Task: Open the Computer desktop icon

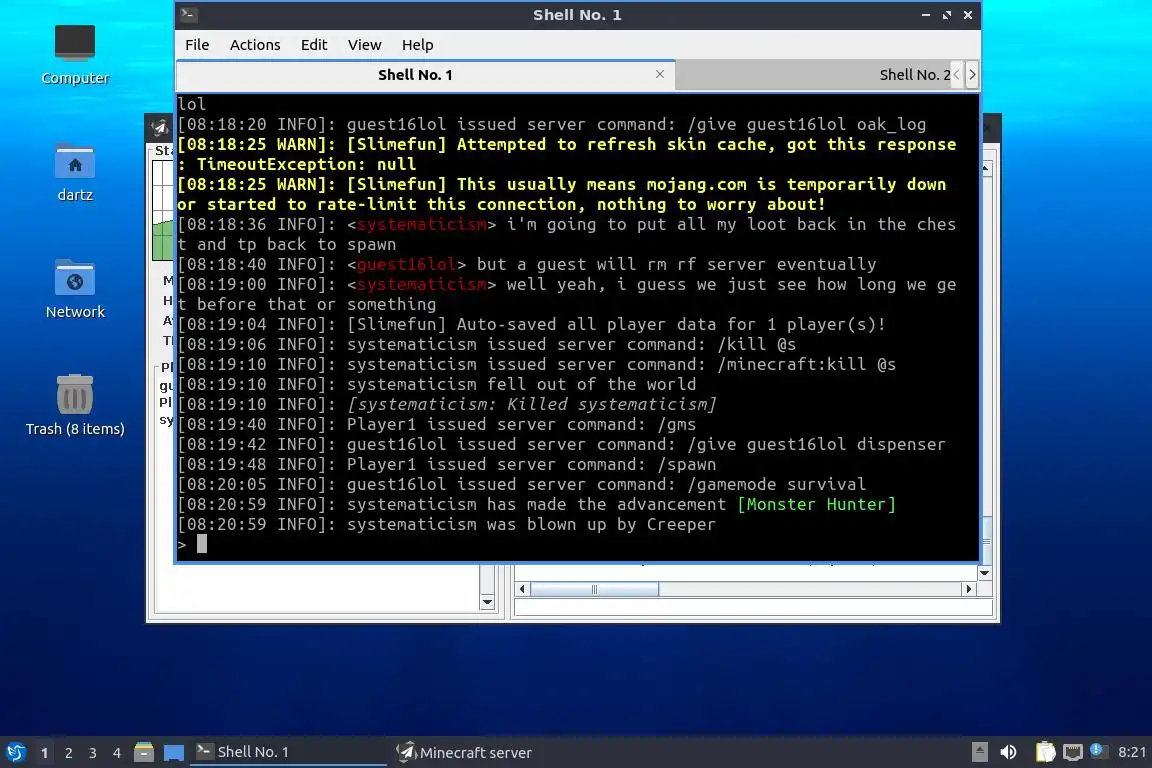Action: (x=75, y=55)
